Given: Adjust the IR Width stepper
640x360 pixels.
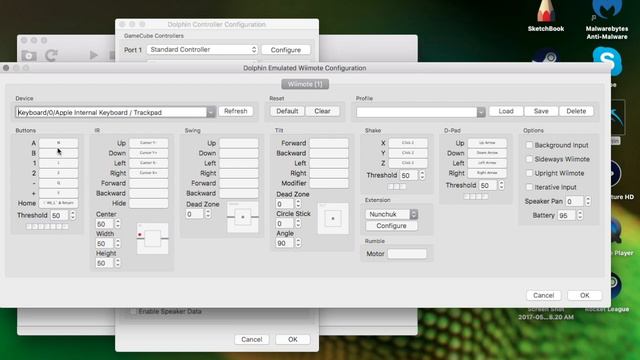Looking at the screenshot, I should click(118, 243).
